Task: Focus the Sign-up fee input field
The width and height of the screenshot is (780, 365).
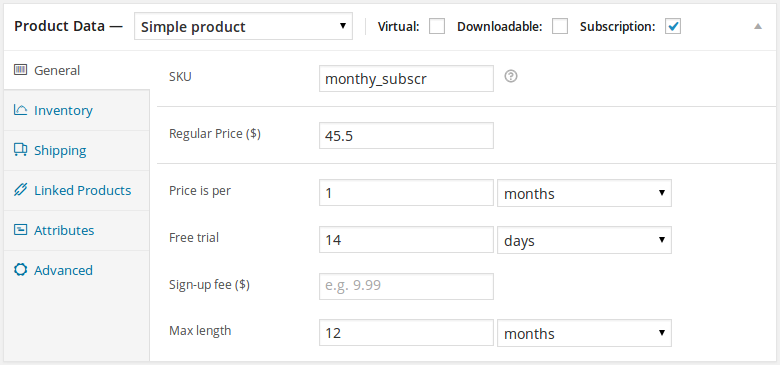Action: pyautogui.click(x=406, y=286)
